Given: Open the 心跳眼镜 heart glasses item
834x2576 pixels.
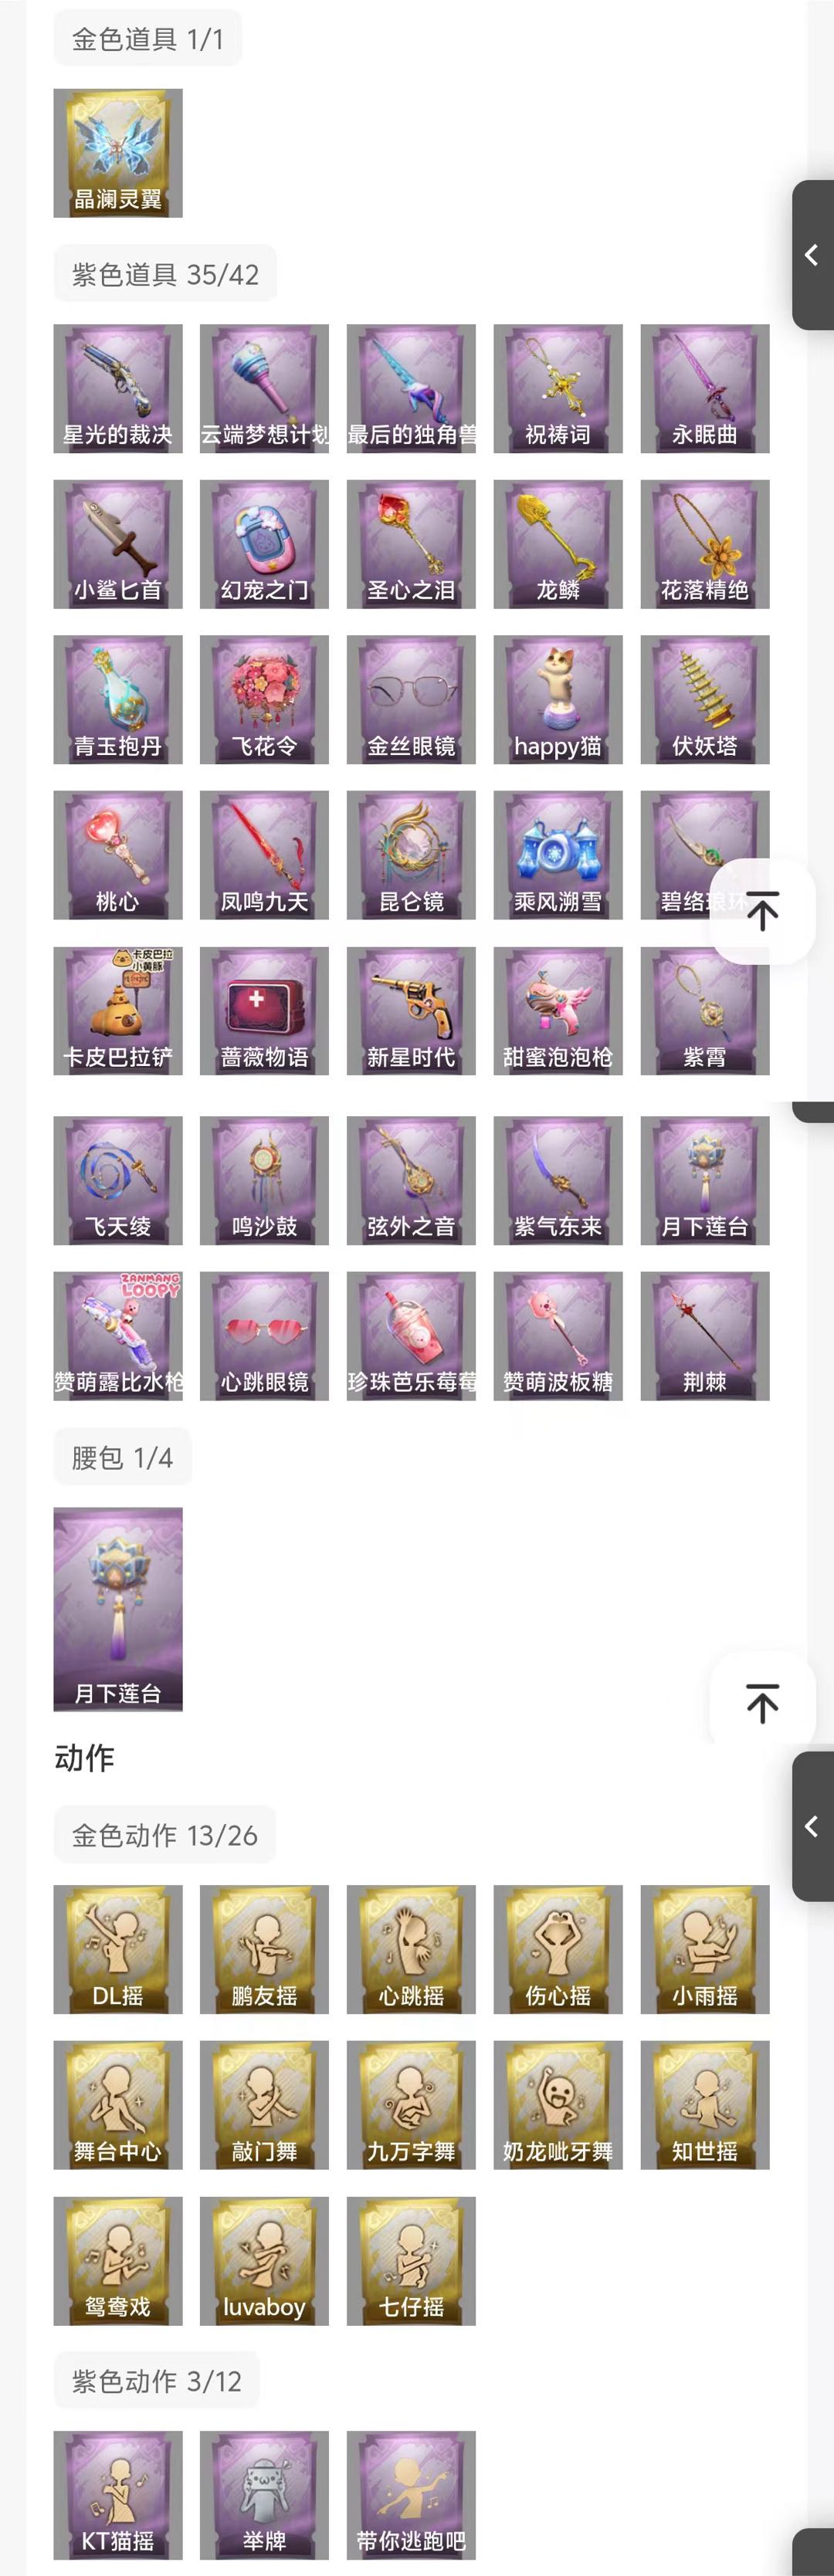Looking at the screenshot, I should 264,1336.
